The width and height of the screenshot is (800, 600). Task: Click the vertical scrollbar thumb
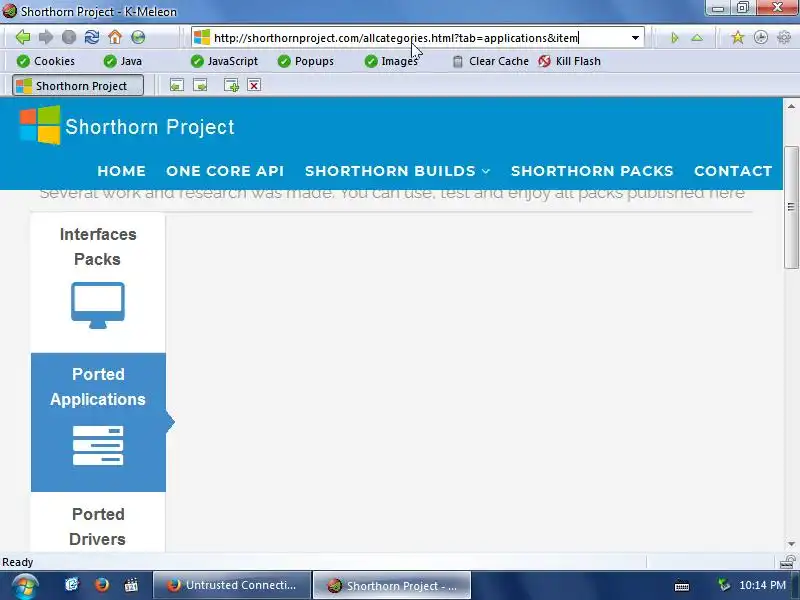[791, 207]
